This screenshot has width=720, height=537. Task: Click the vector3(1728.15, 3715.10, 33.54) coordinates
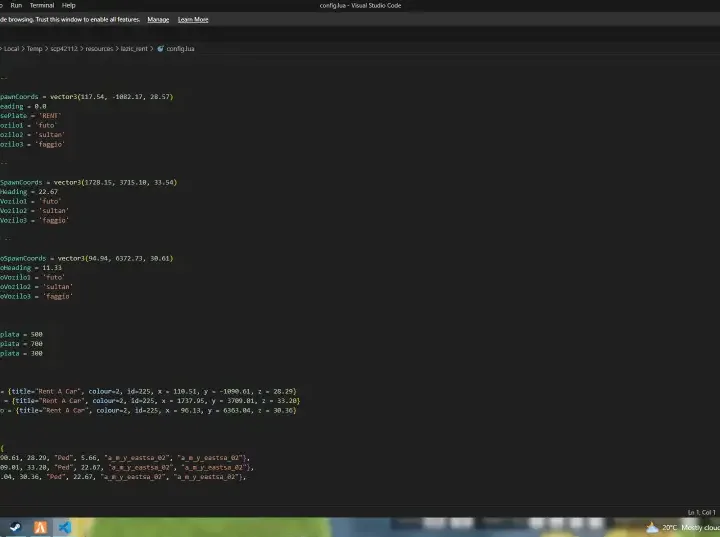point(115,182)
